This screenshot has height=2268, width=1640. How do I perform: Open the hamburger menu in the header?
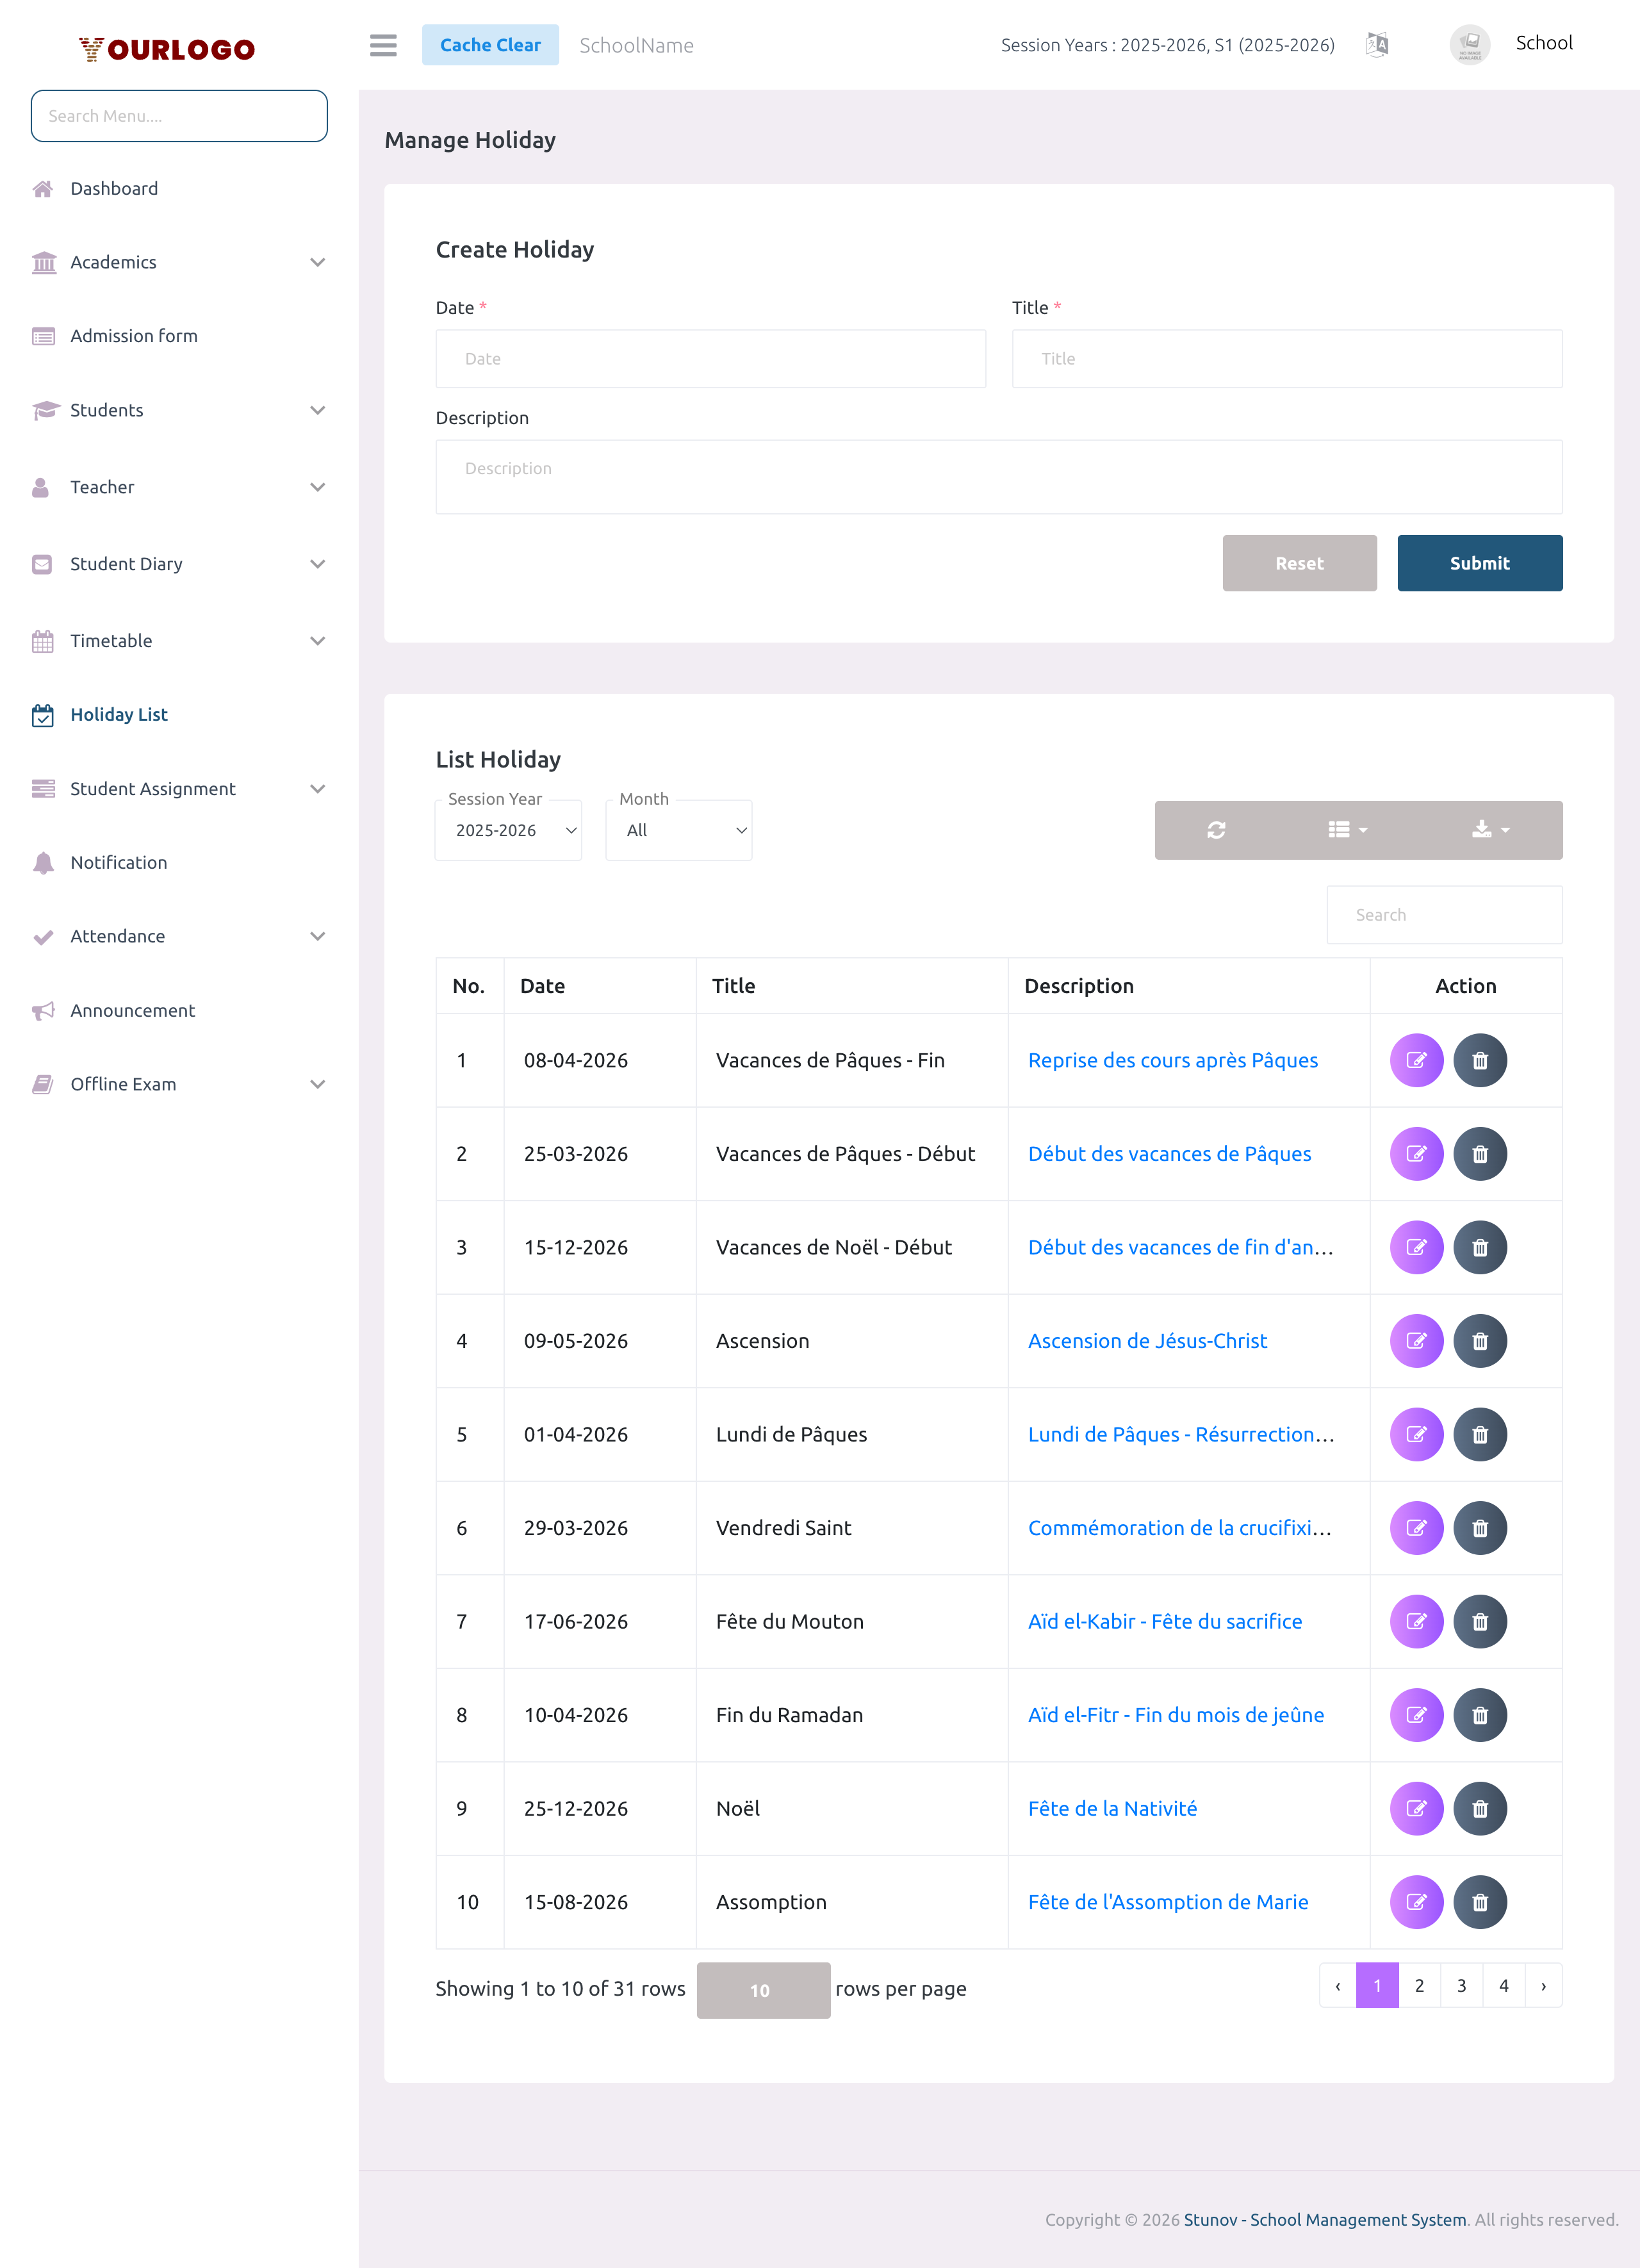point(383,45)
